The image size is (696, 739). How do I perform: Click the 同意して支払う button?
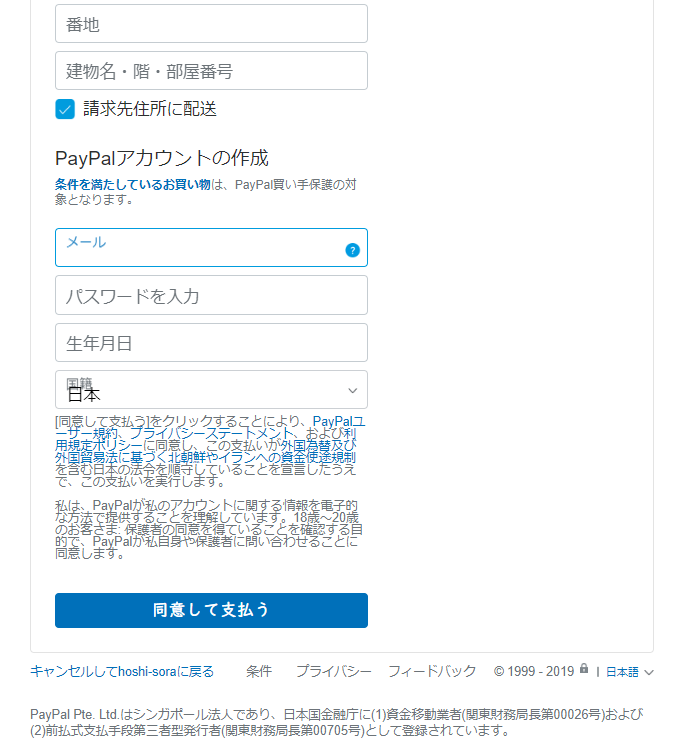coord(211,610)
